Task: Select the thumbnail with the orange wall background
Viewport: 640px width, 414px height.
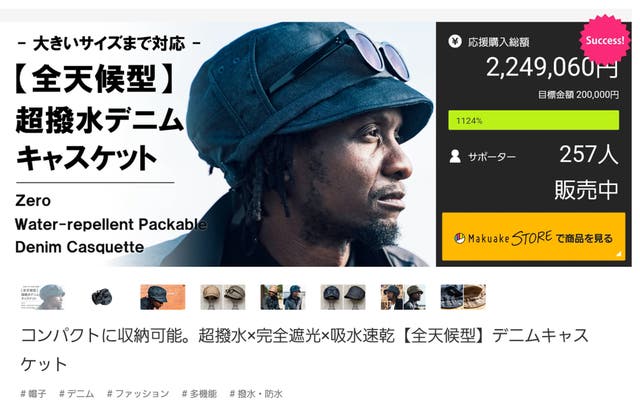Action: point(162,297)
